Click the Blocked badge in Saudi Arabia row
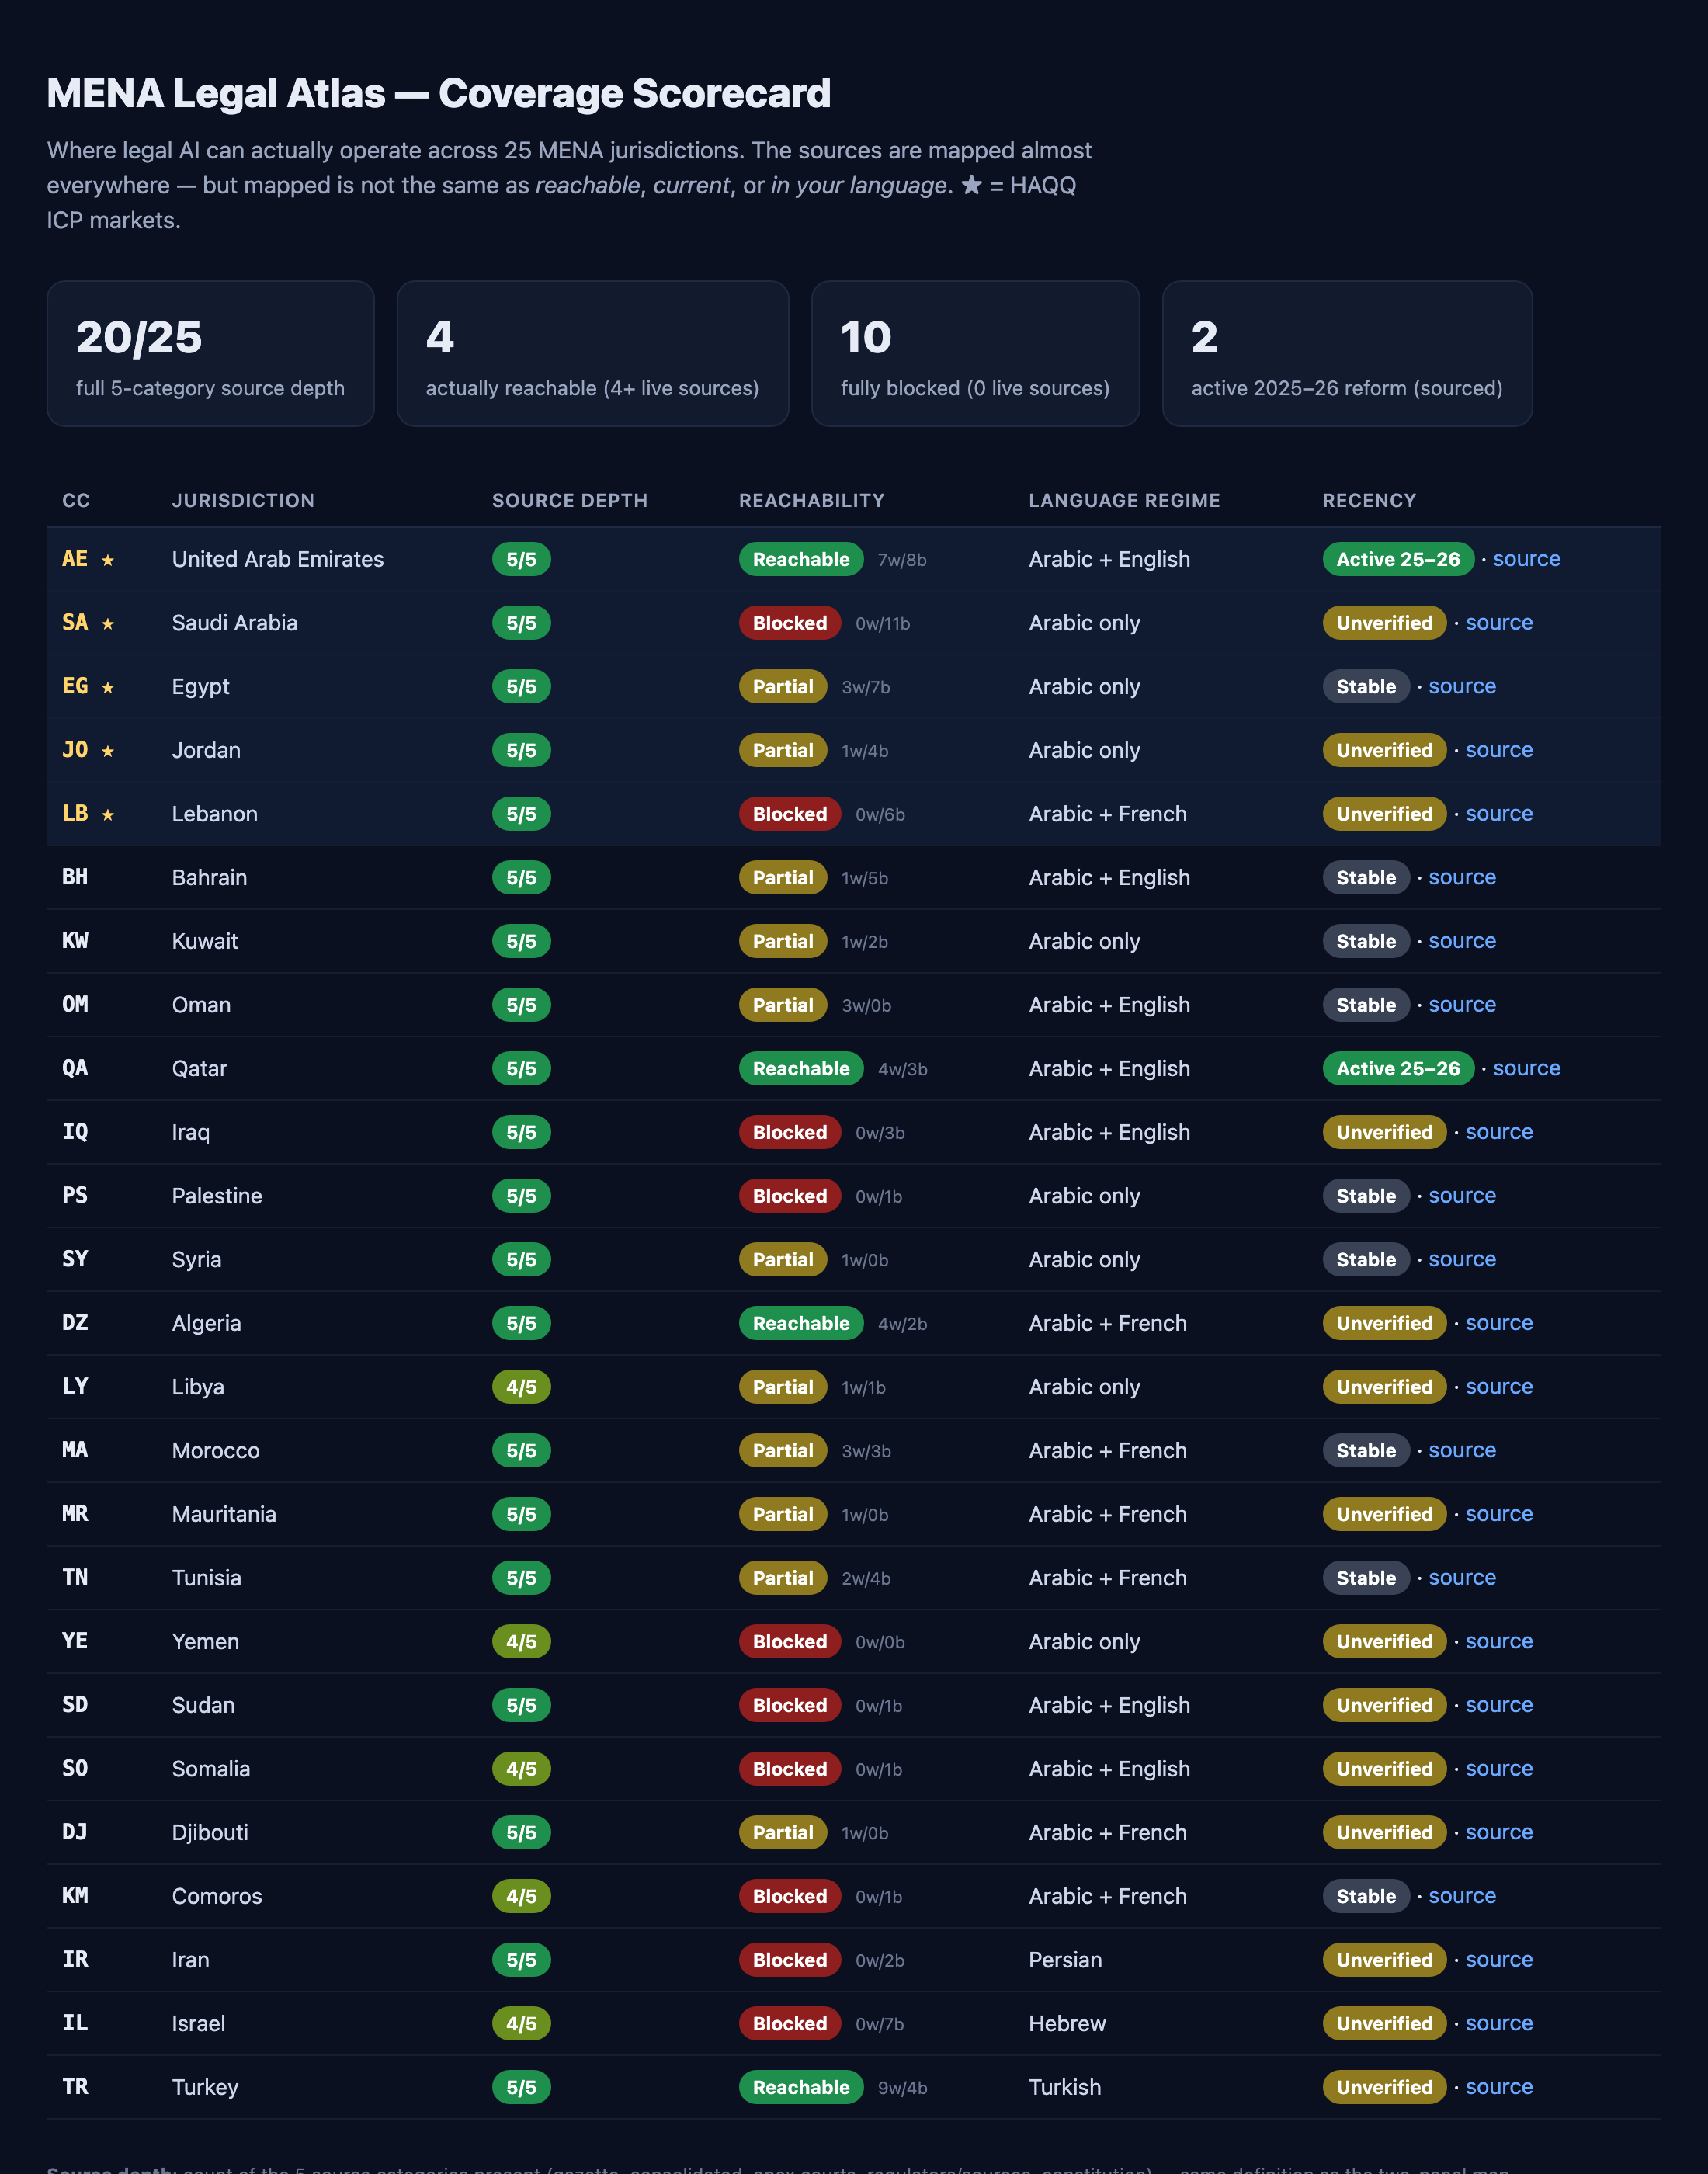The image size is (1708, 2174). click(789, 623)
